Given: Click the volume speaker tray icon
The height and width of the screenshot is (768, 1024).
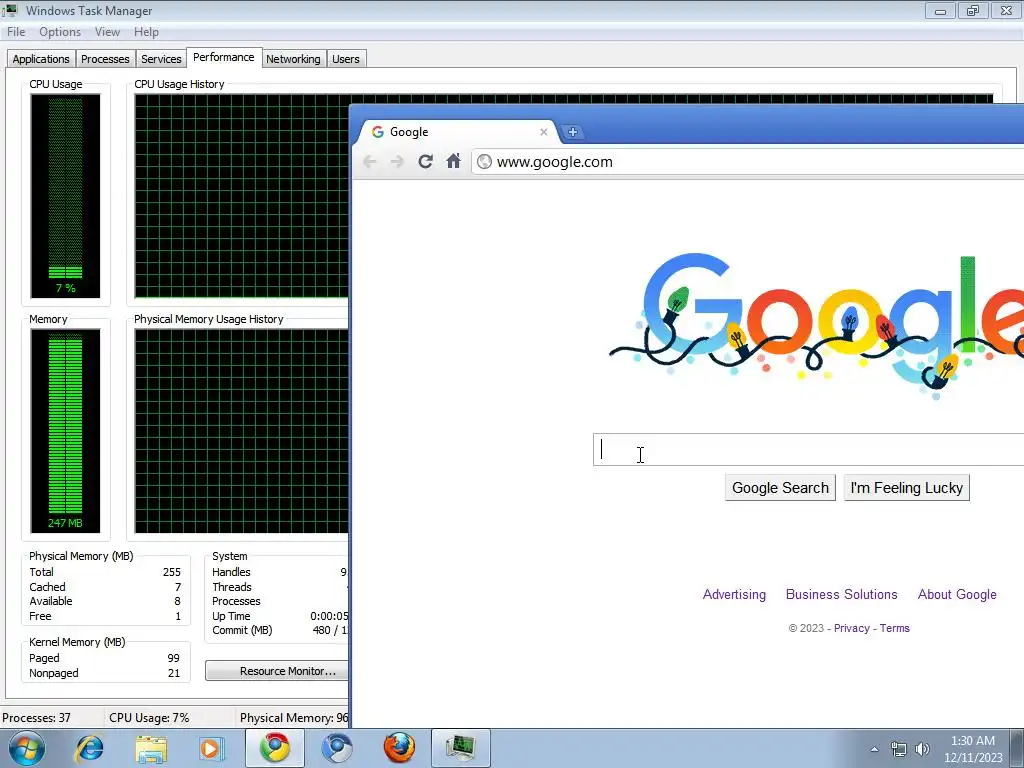Looking at the screenshot, I should pos(922,749).
